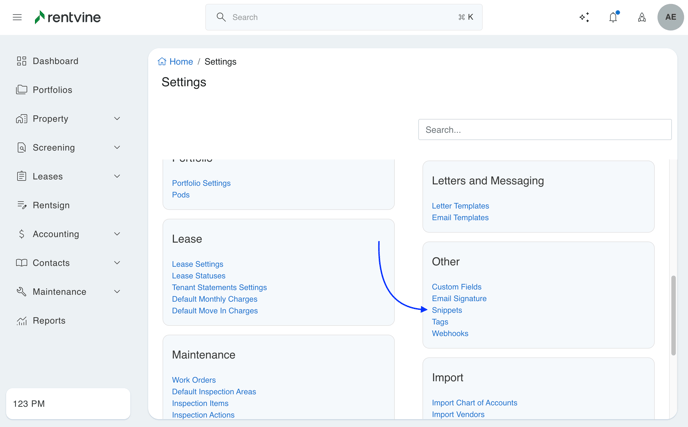Click the Rentvine logo
This screenshot has height=427, width=688.
67,17
